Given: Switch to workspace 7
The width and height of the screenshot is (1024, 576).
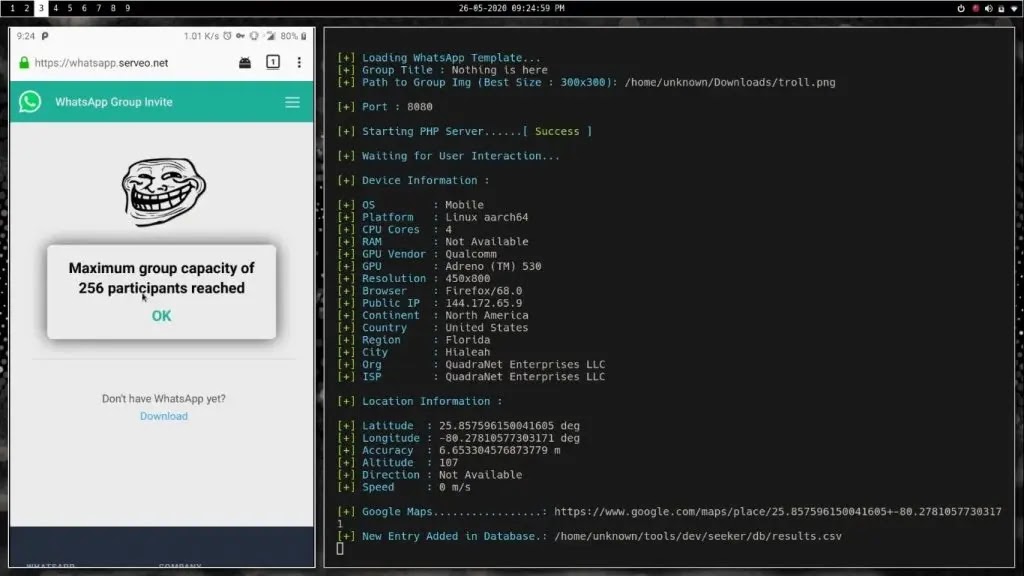Looking at the screenshot, I should 99,8.
